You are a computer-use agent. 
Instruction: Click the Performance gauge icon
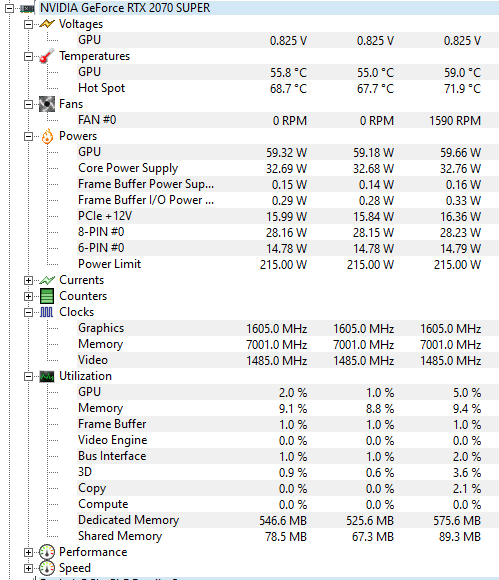(x=47, y=552)
